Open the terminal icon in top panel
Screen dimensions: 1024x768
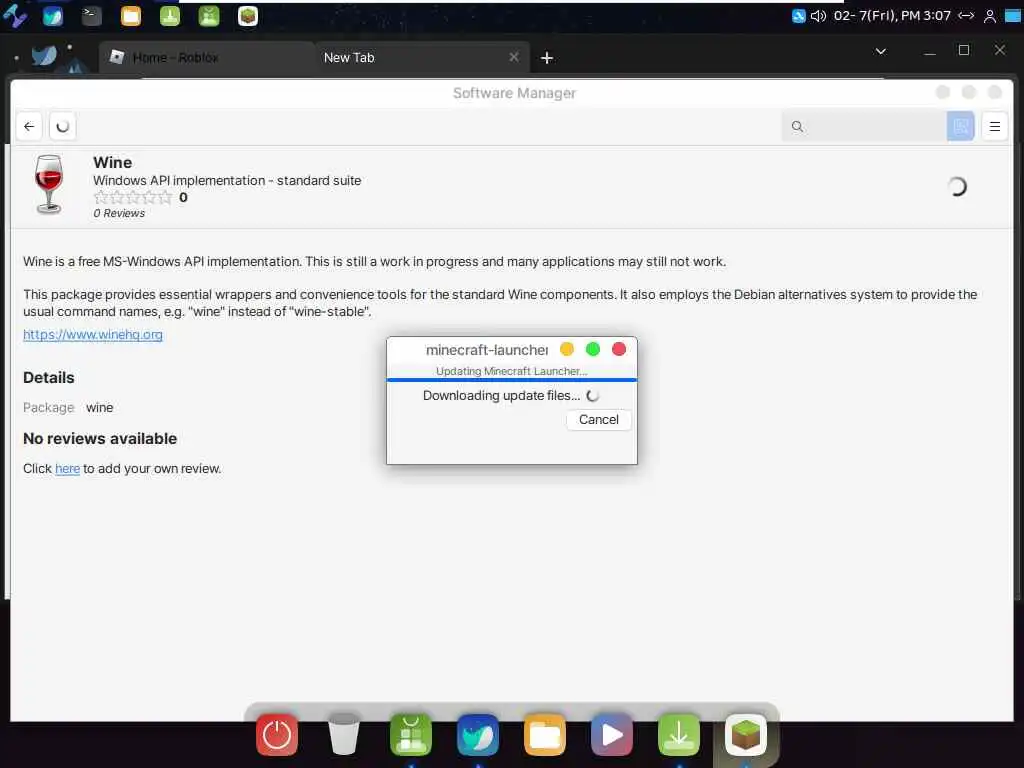[91, 16]
